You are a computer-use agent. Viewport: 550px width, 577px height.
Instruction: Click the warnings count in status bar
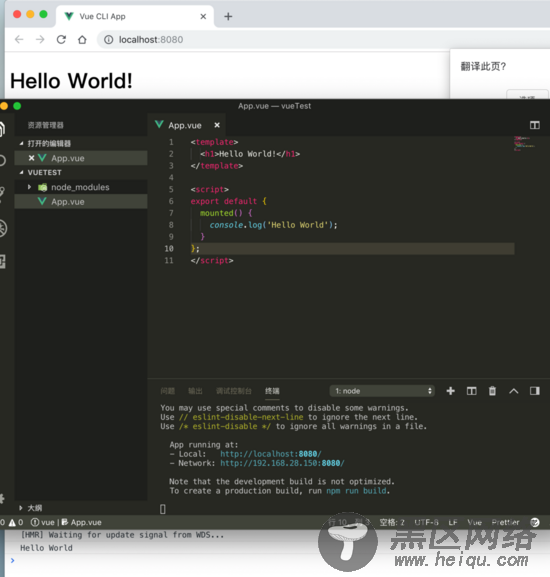(x=16, y=522)
